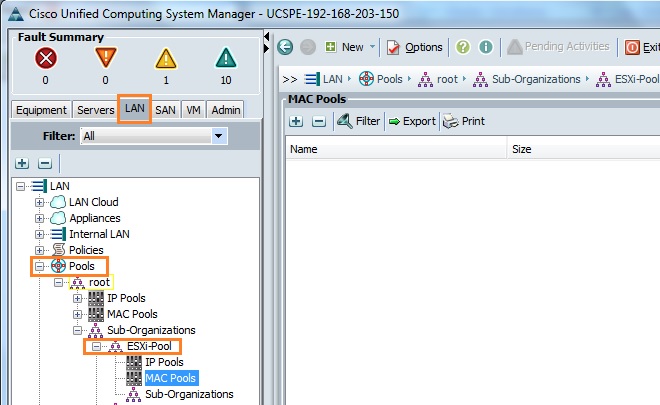Collapse all nodes in navigation tree
The width and height of the screenshot is (660, 405).
45,163
